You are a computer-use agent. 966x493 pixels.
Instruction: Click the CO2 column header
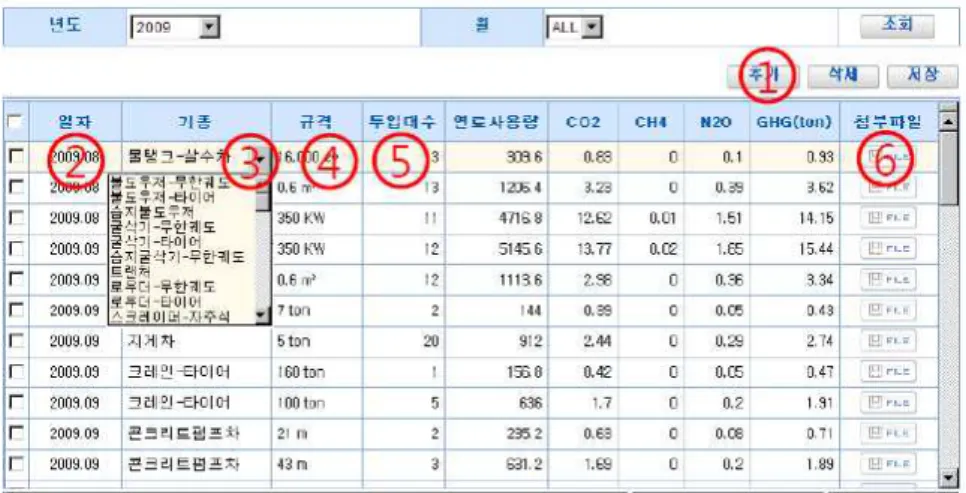click(583, 123)
